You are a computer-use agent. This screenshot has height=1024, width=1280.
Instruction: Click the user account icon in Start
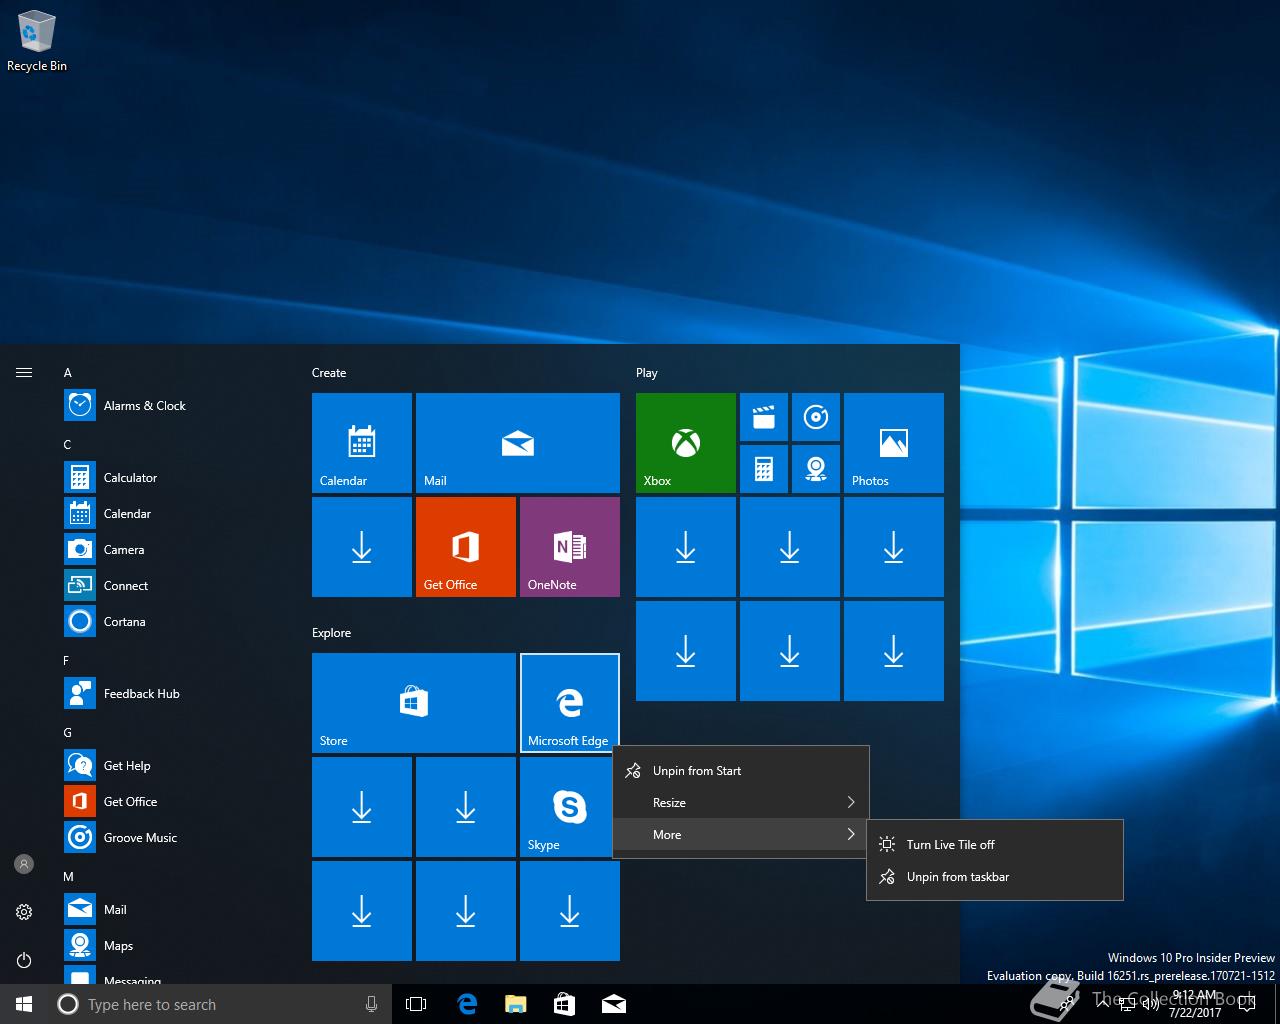pos(24,864)
